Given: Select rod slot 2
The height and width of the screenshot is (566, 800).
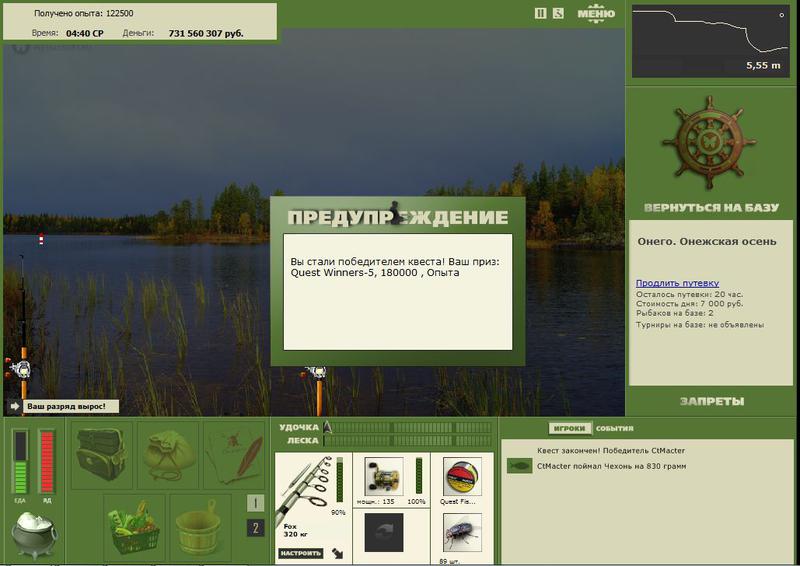Looking at the screenshot, I should [256, 528].
